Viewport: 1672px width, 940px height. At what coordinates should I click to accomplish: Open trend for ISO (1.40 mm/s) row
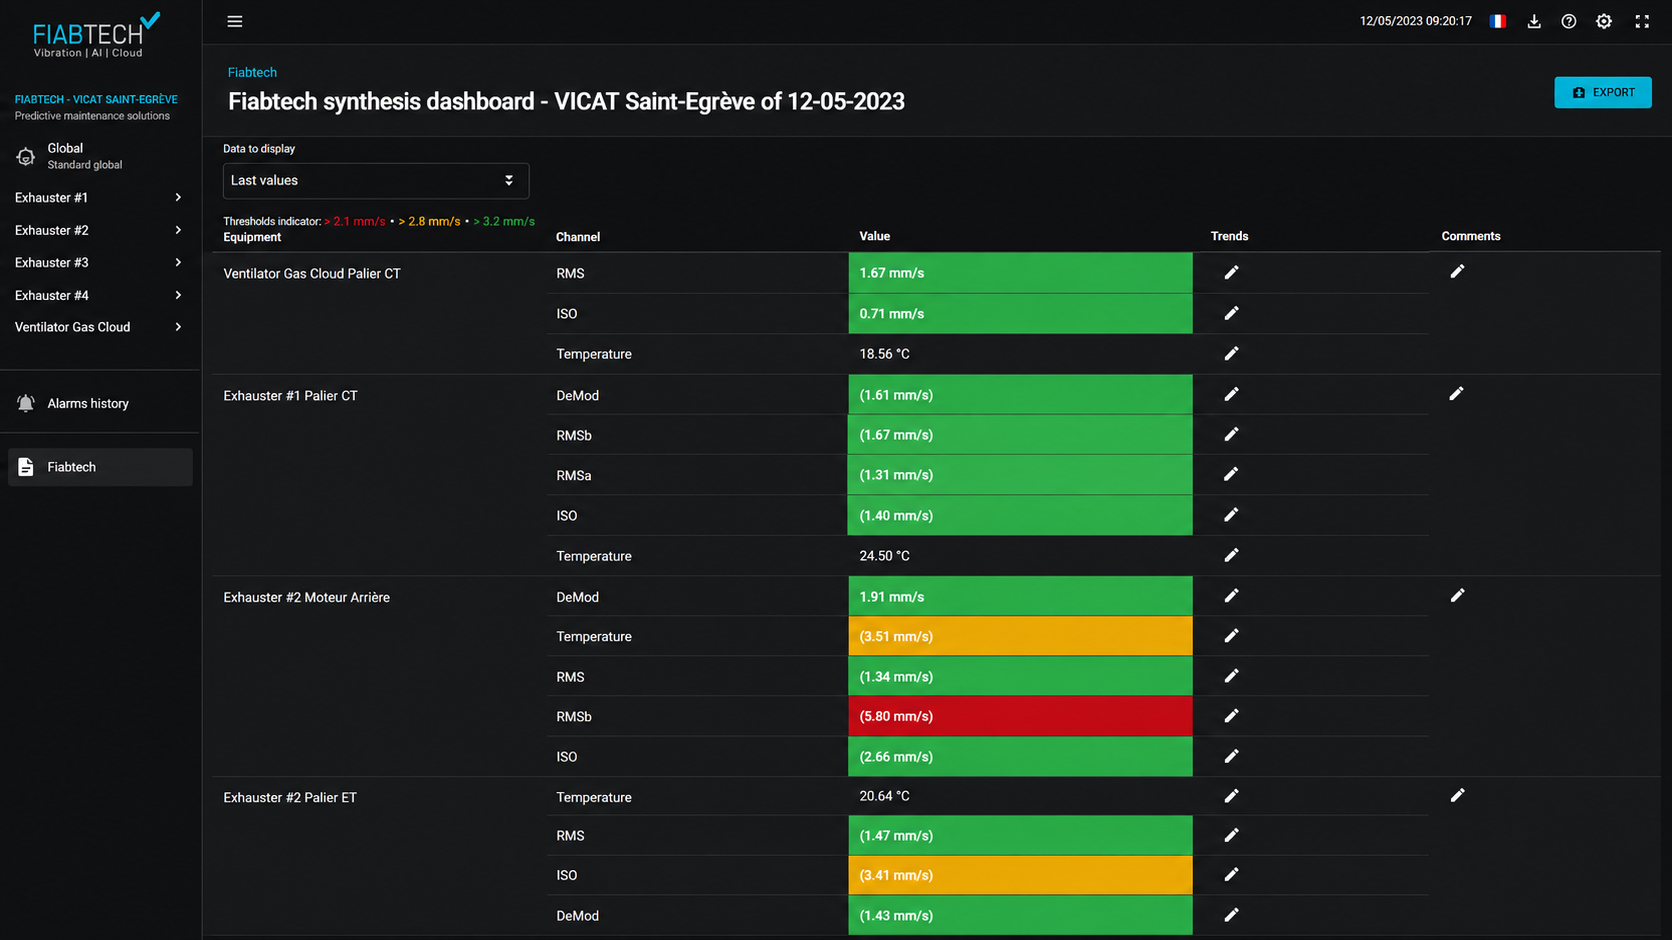[x=1231, y=514]
